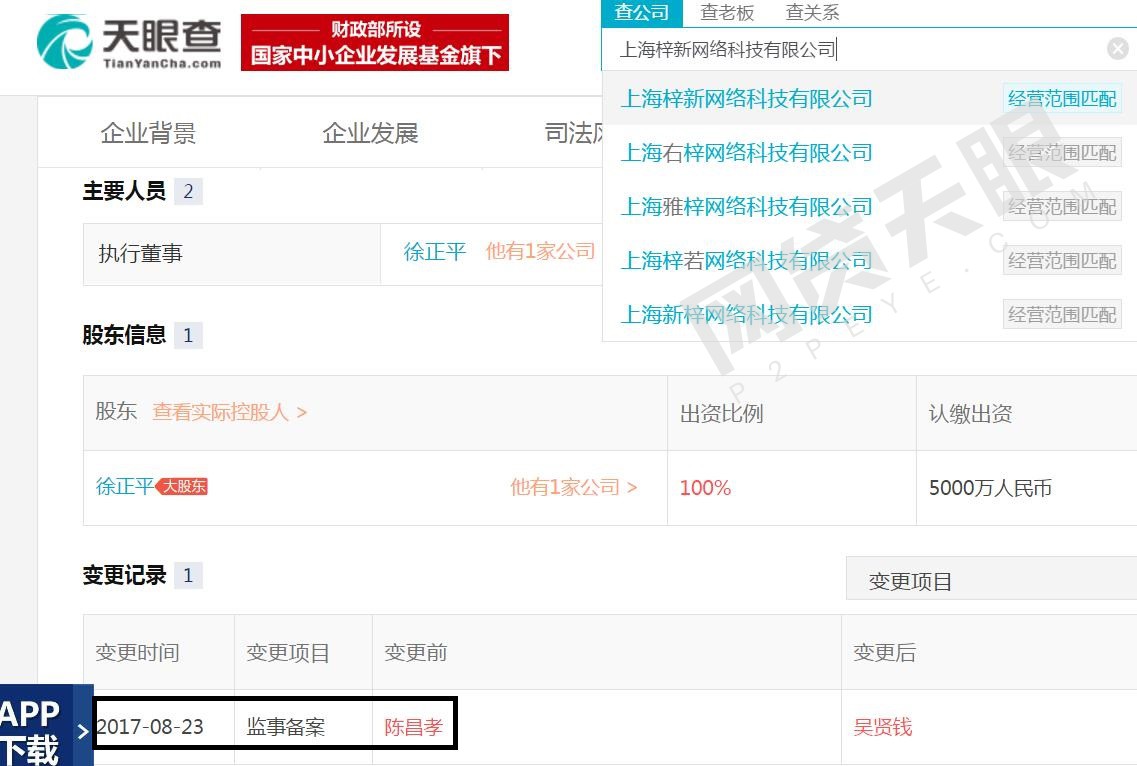Switch to the 查关系 tab
The height and width of the screenshot is (766, 1137).
coord(812,12)
